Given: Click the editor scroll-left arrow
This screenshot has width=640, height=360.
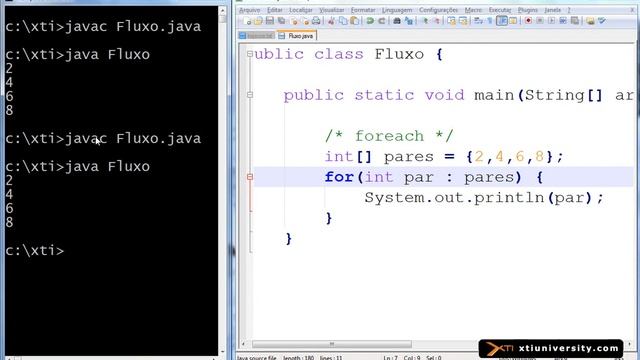Looking at the screenshot, I should point(243,344).
